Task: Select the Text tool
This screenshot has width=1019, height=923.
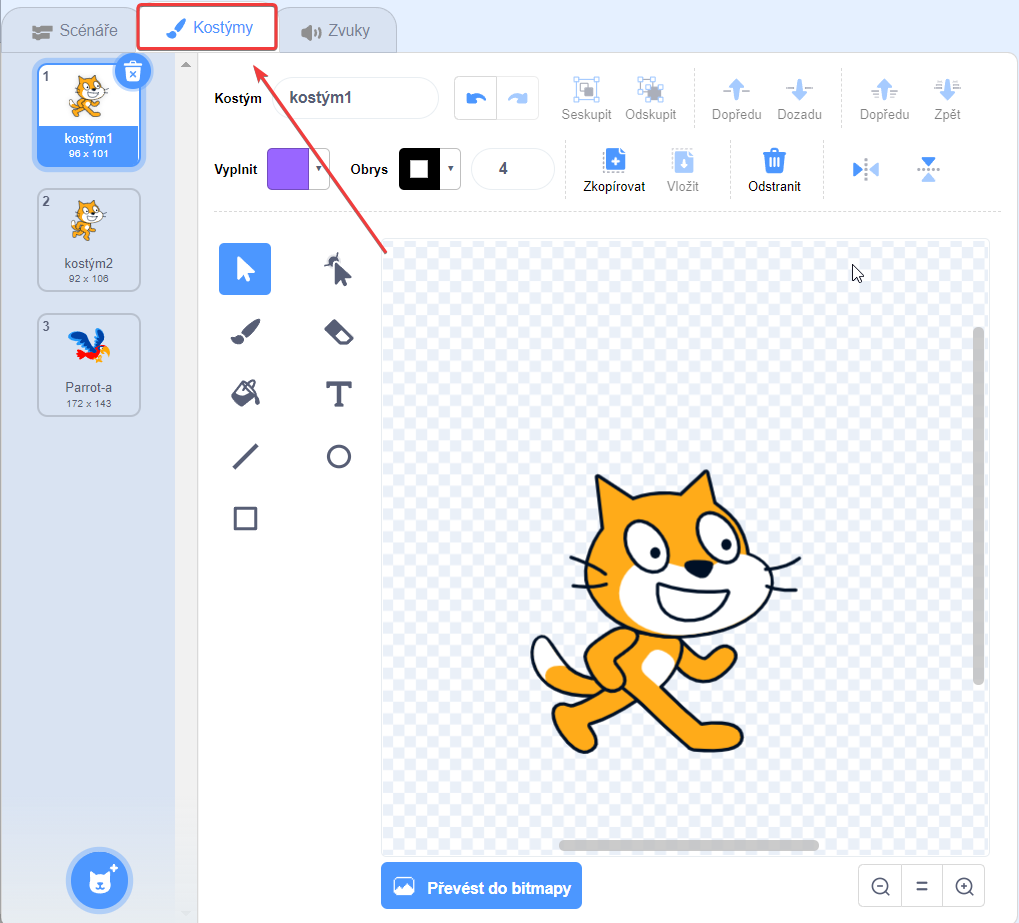Action: (338, 393)
